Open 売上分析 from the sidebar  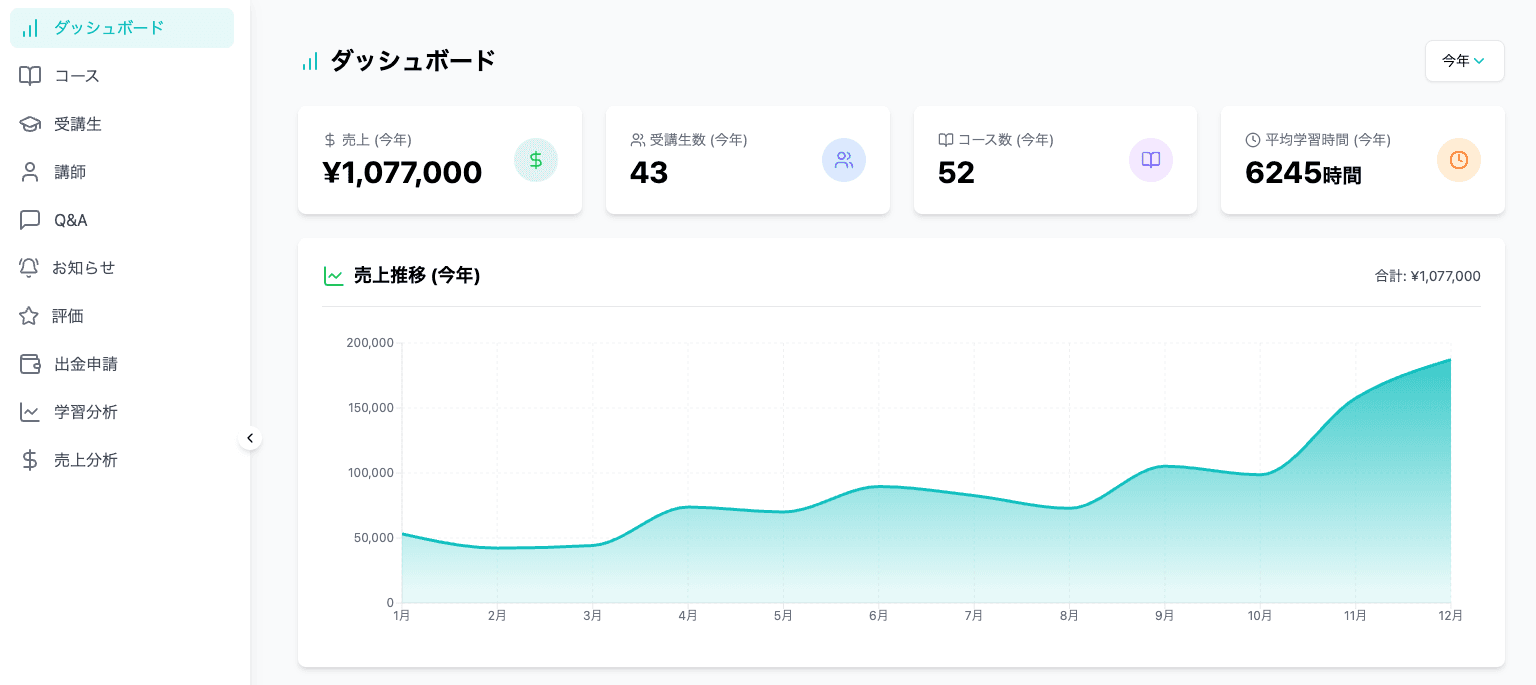85,460
